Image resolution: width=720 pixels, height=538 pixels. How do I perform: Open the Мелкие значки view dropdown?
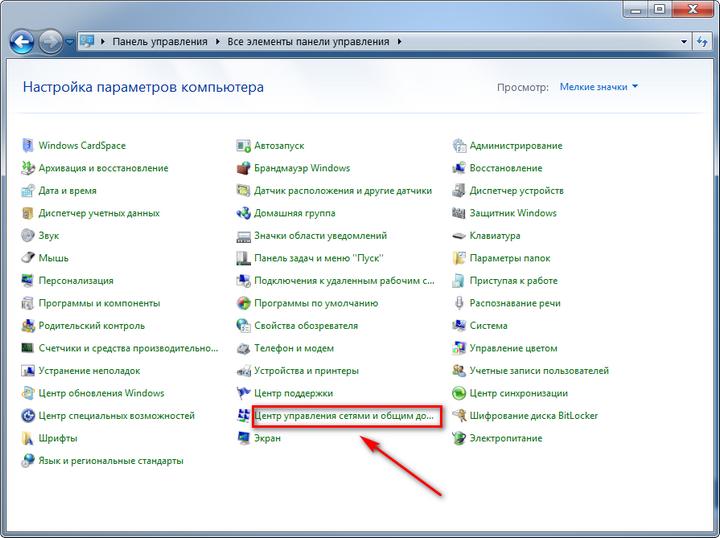599,87
